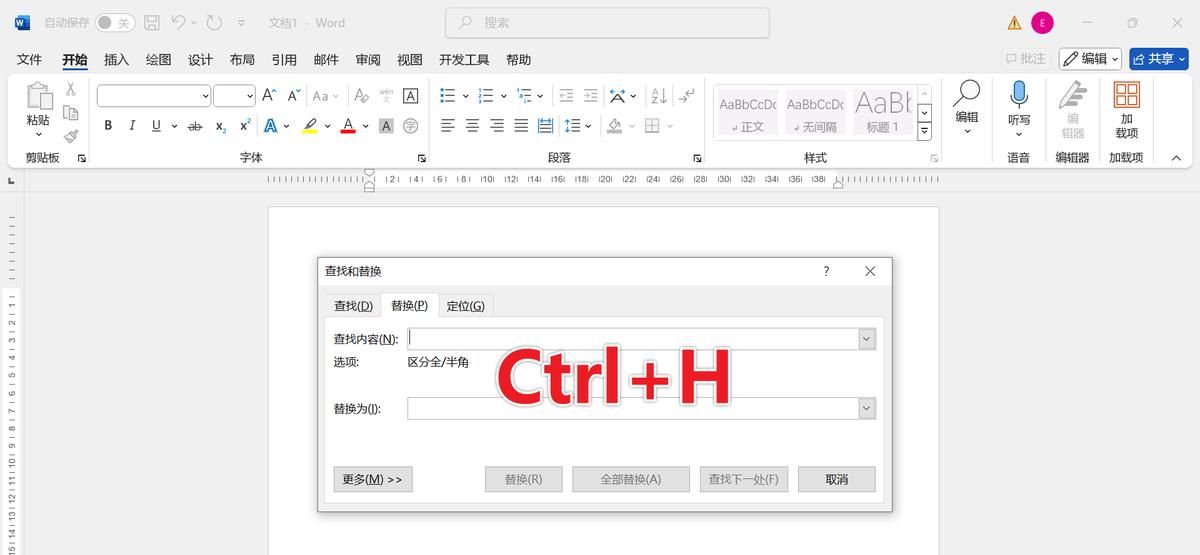Click the Dictate microphone icon
The image size is (1200, 555).
pyautogui.click(x=1019, y=94)
